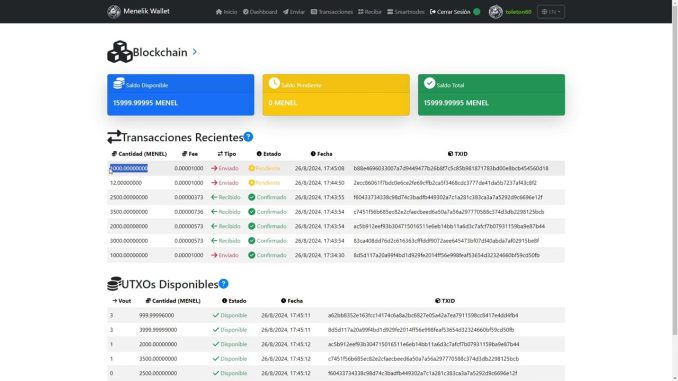Click checkmark icon on Saldo Total card
This screenshot has width=678, height=381.
(429, 83)
